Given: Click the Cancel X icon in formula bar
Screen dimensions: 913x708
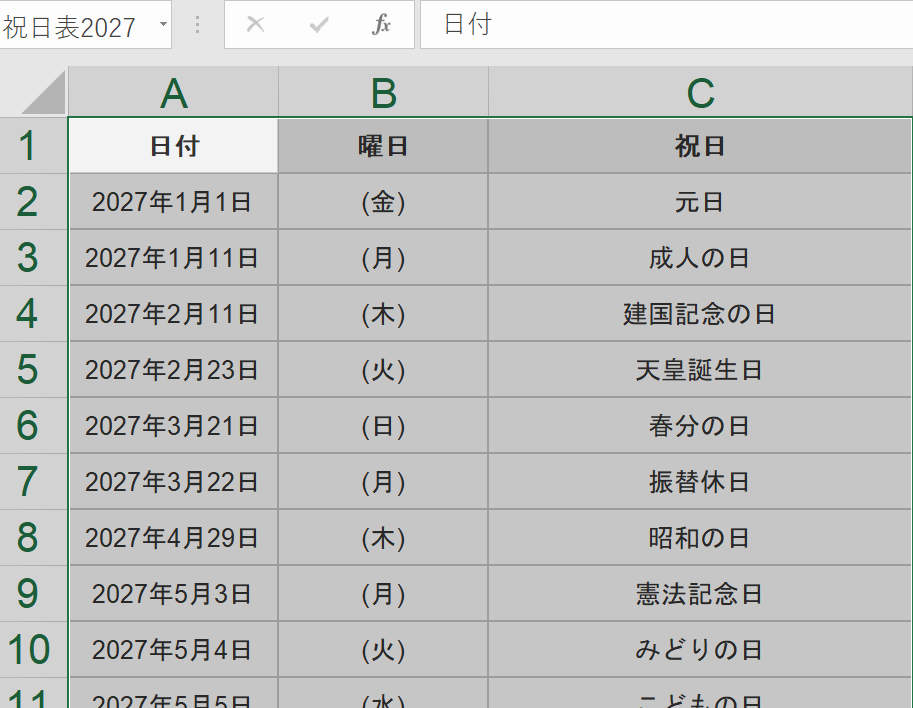Looking at the screenshot, I should [255, 25].
